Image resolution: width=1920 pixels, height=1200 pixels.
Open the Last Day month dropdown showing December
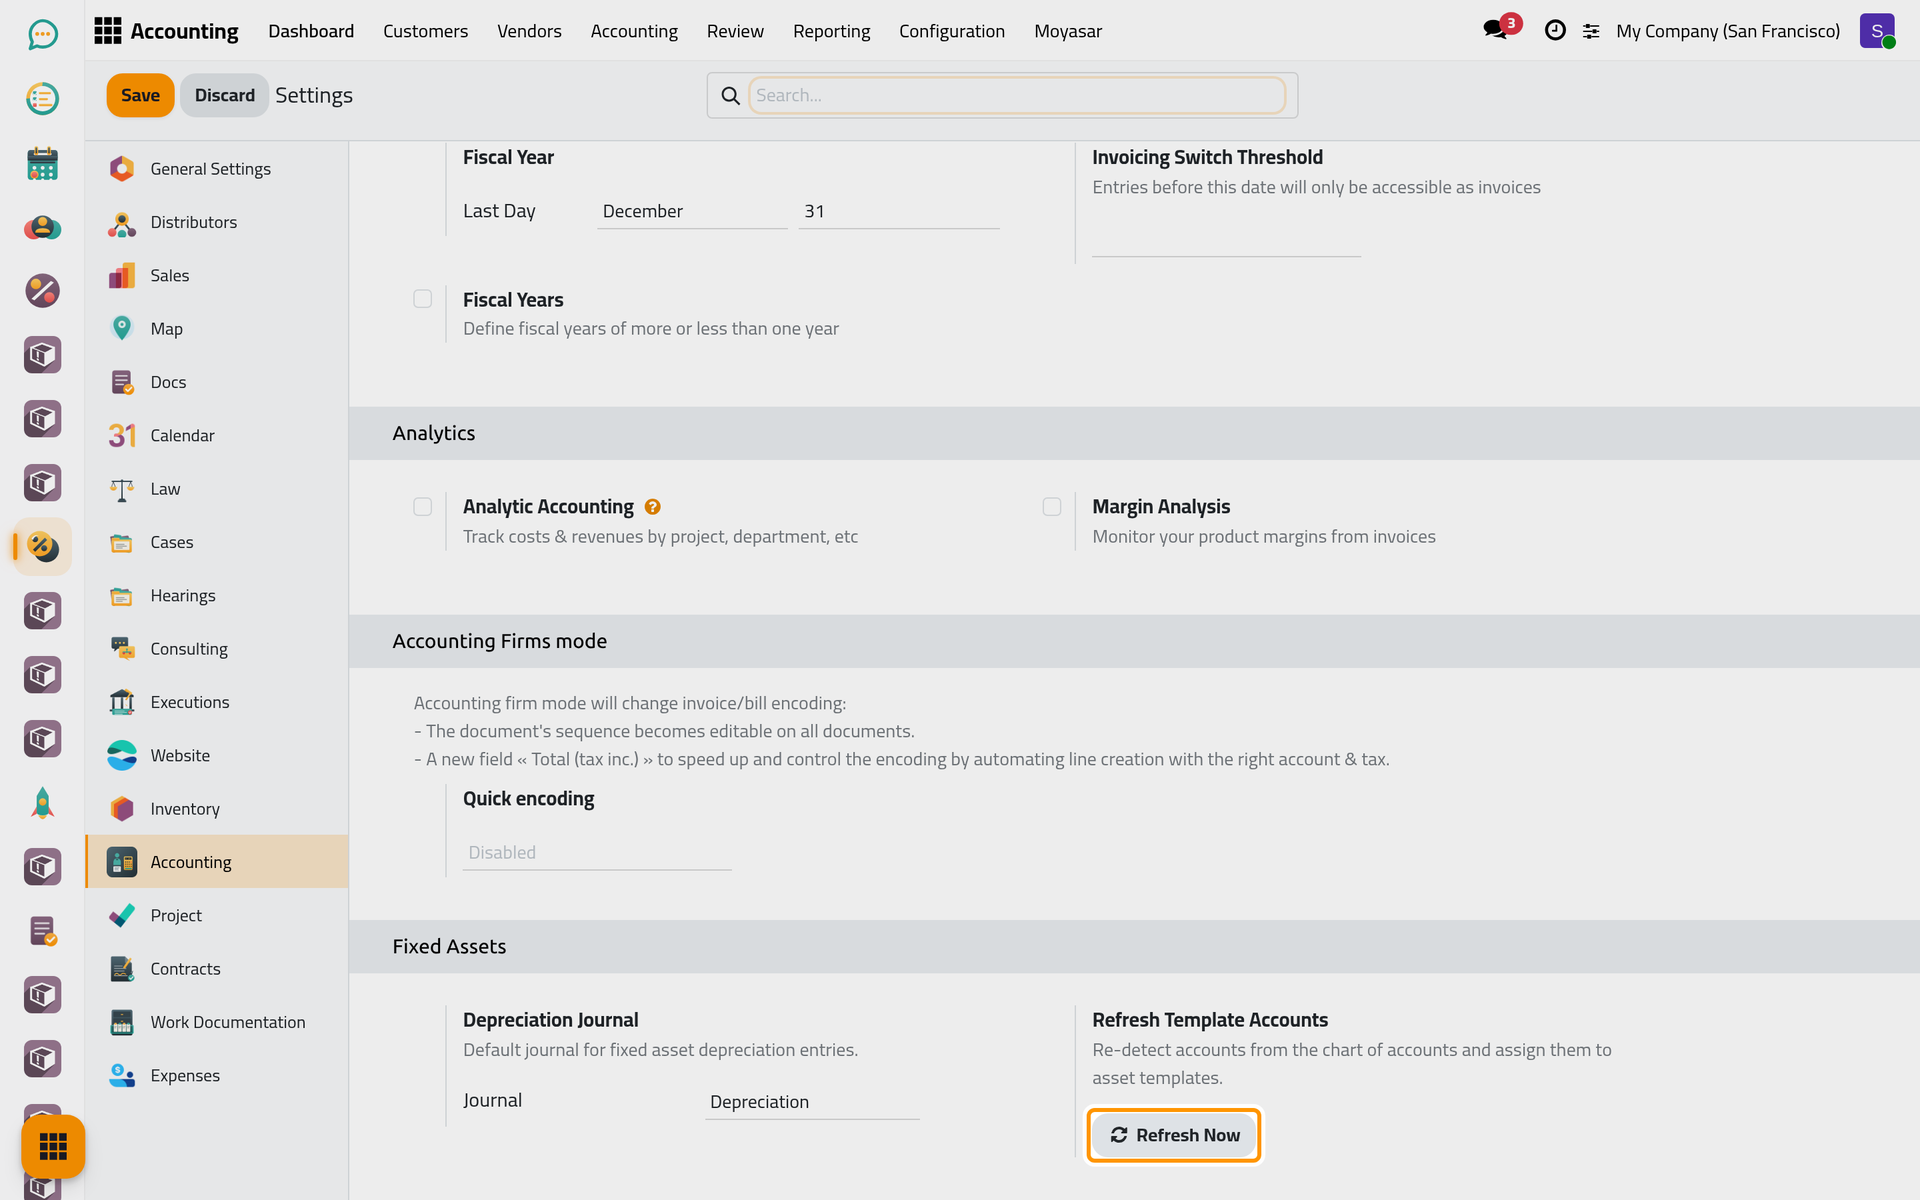692,211
